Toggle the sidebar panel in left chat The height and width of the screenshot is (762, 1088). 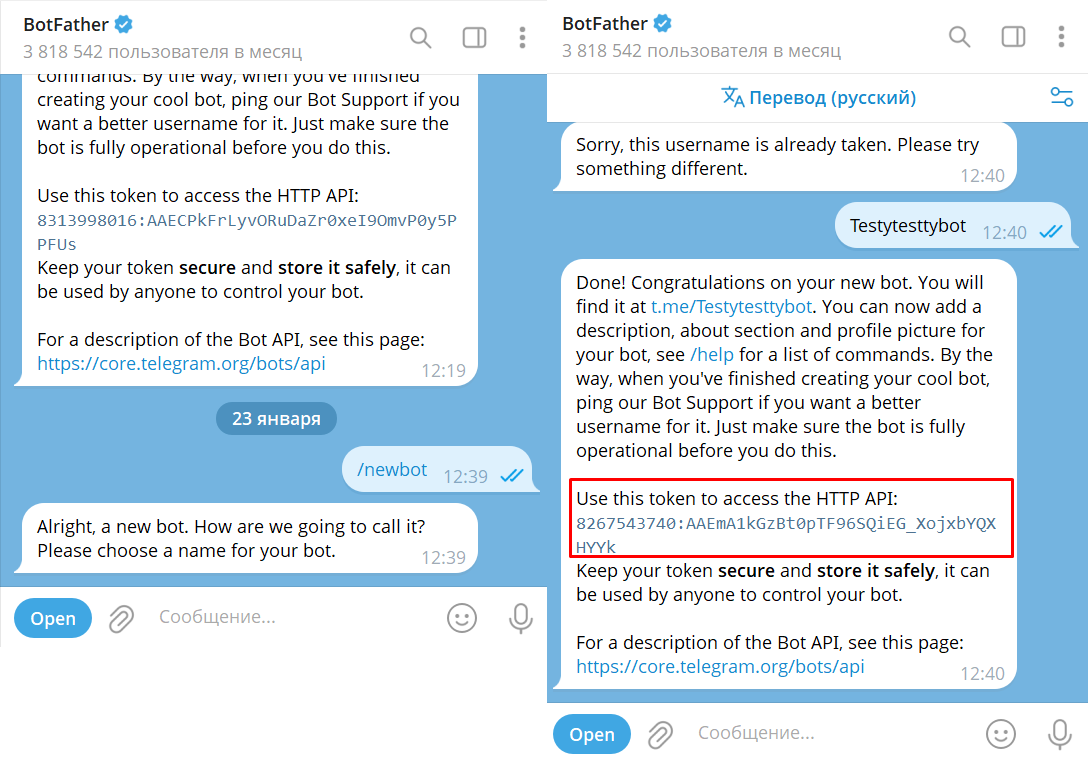tap(474, 38)
